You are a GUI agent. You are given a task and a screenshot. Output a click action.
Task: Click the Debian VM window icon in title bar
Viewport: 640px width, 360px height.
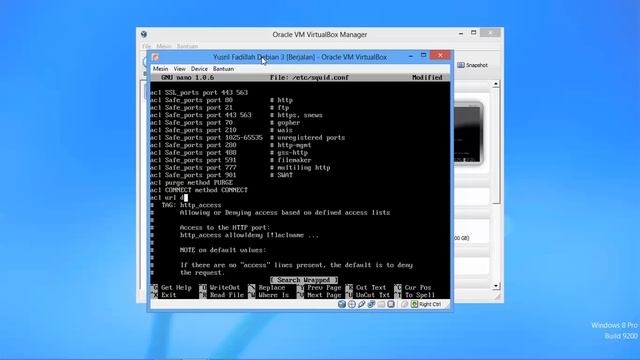pos(156,57)
